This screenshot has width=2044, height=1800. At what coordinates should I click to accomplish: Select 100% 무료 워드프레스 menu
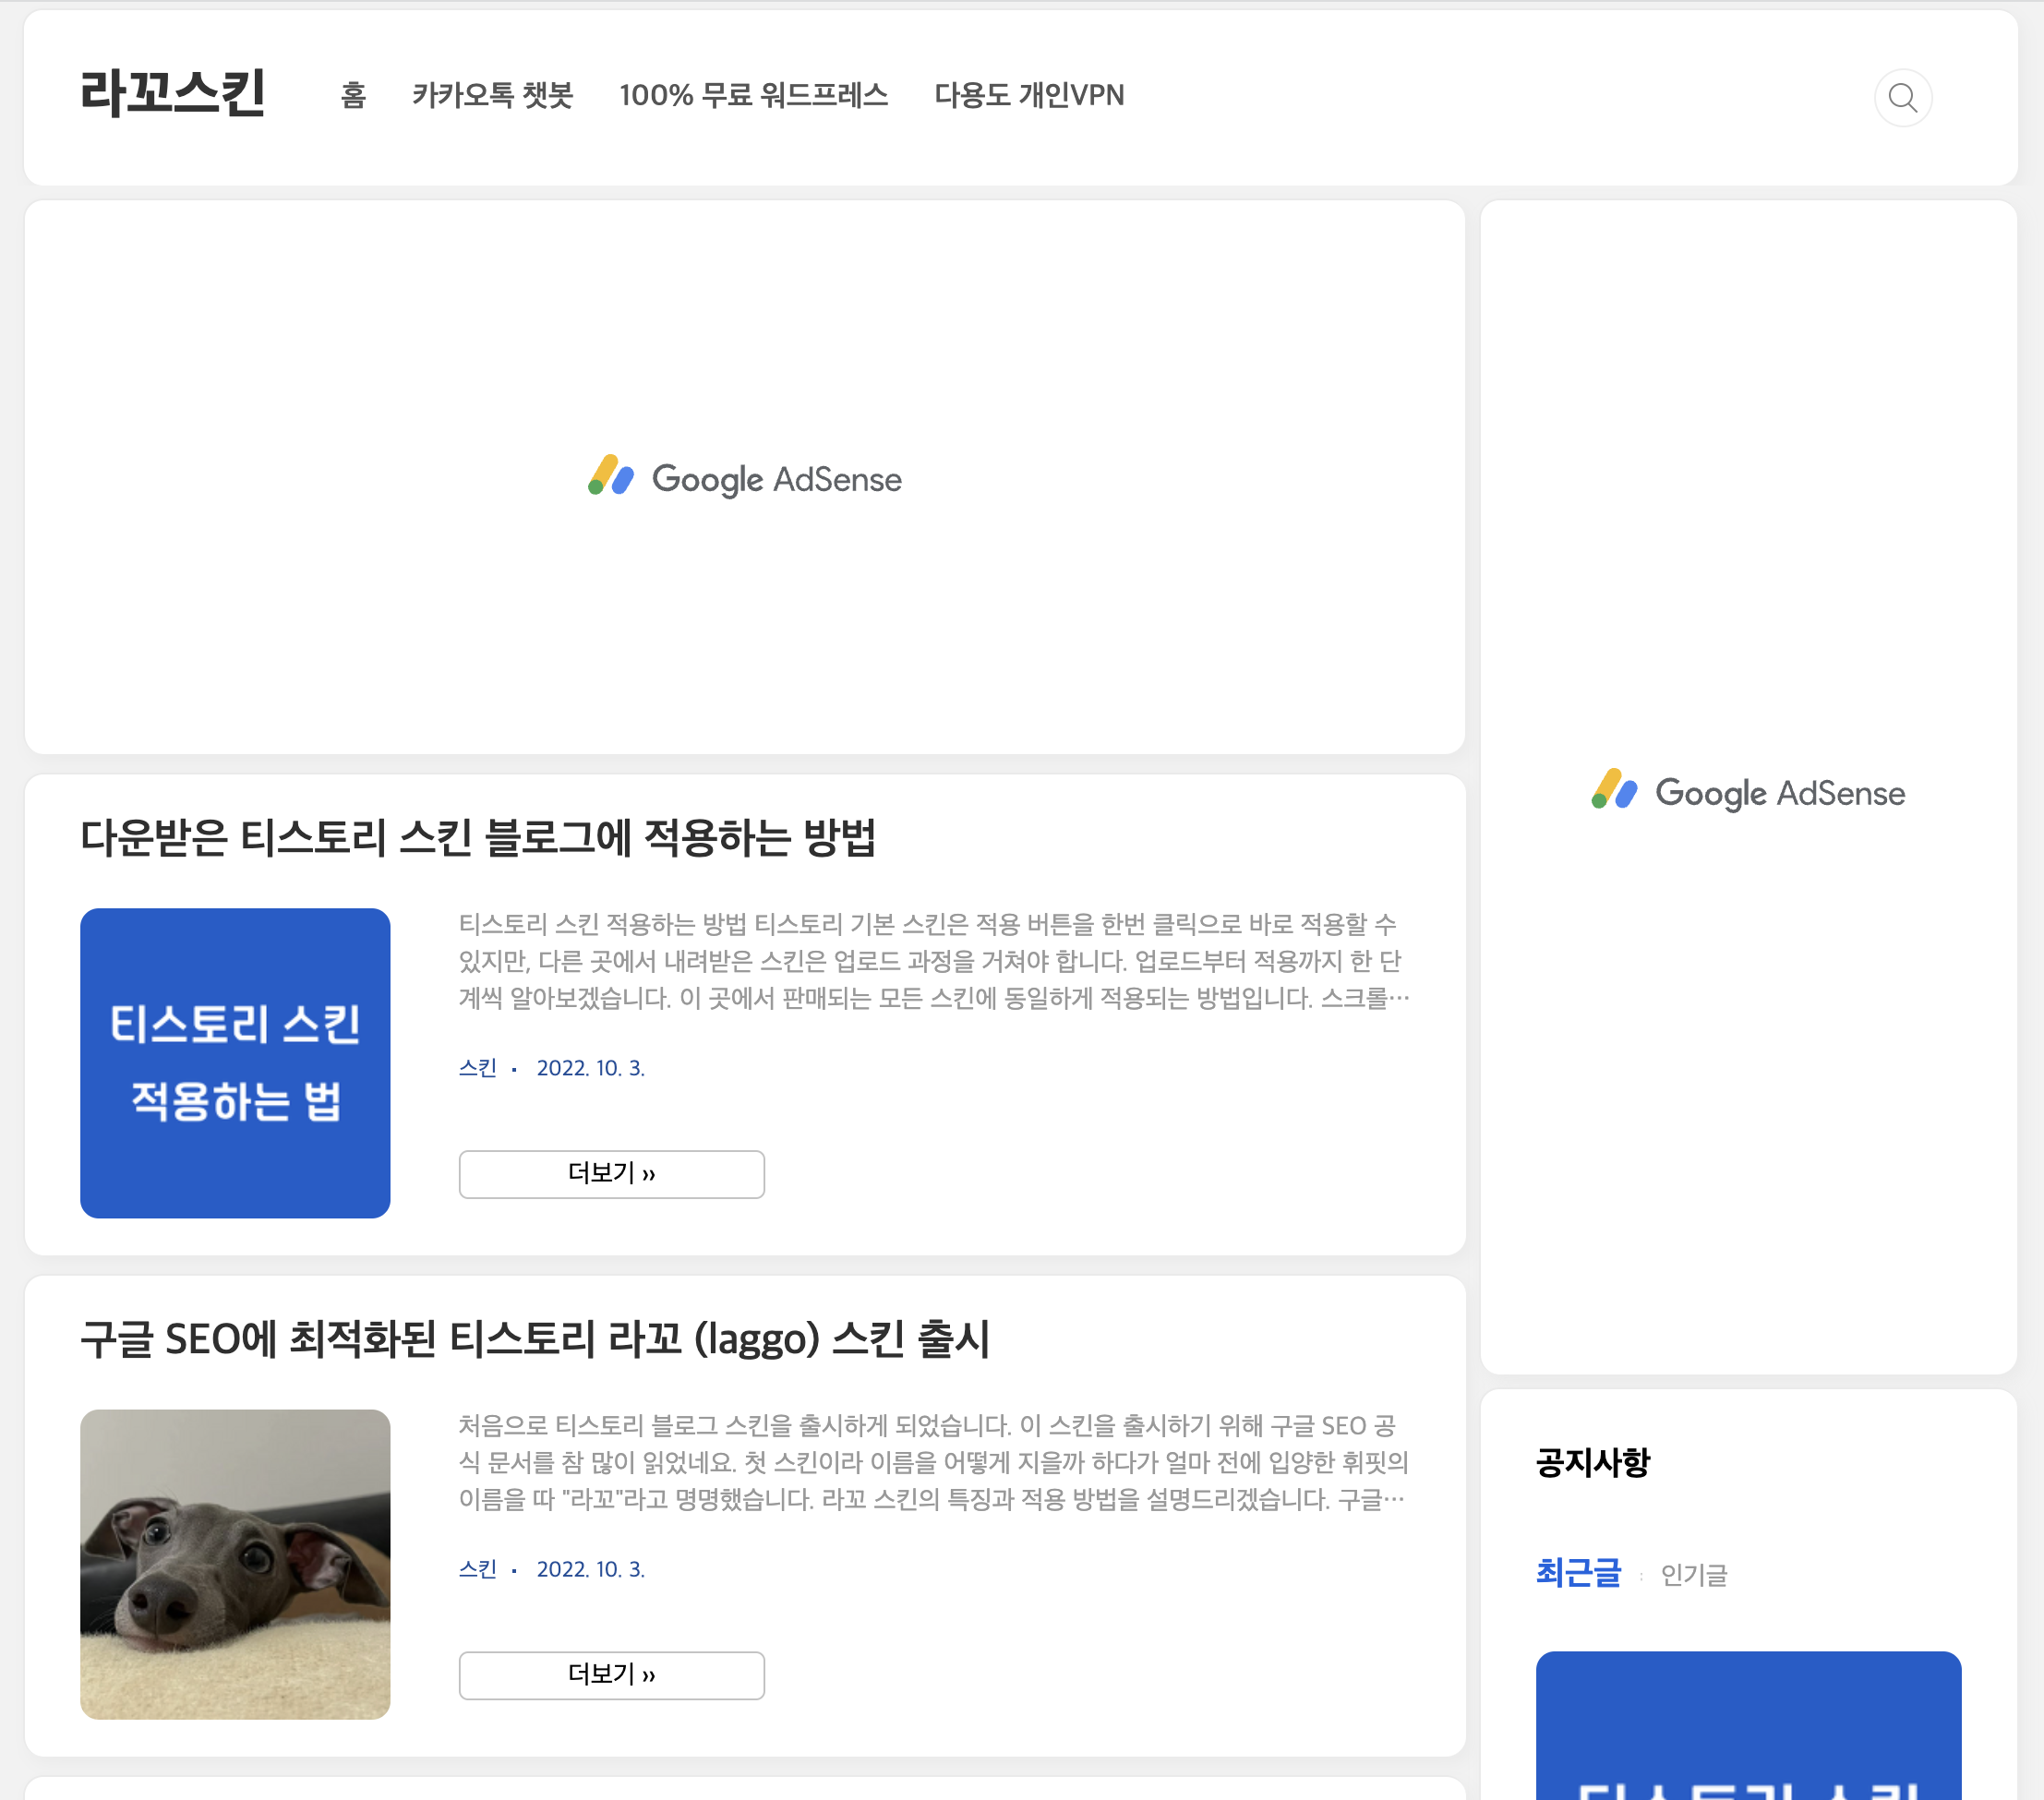pyautogui.click(x=753, y=95)
